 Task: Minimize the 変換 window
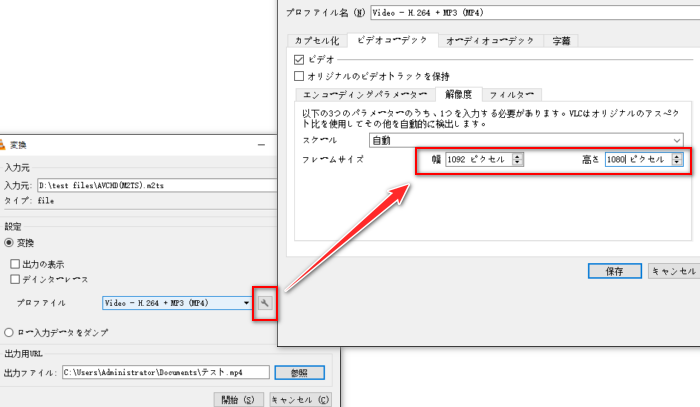(x=261, y=145)
